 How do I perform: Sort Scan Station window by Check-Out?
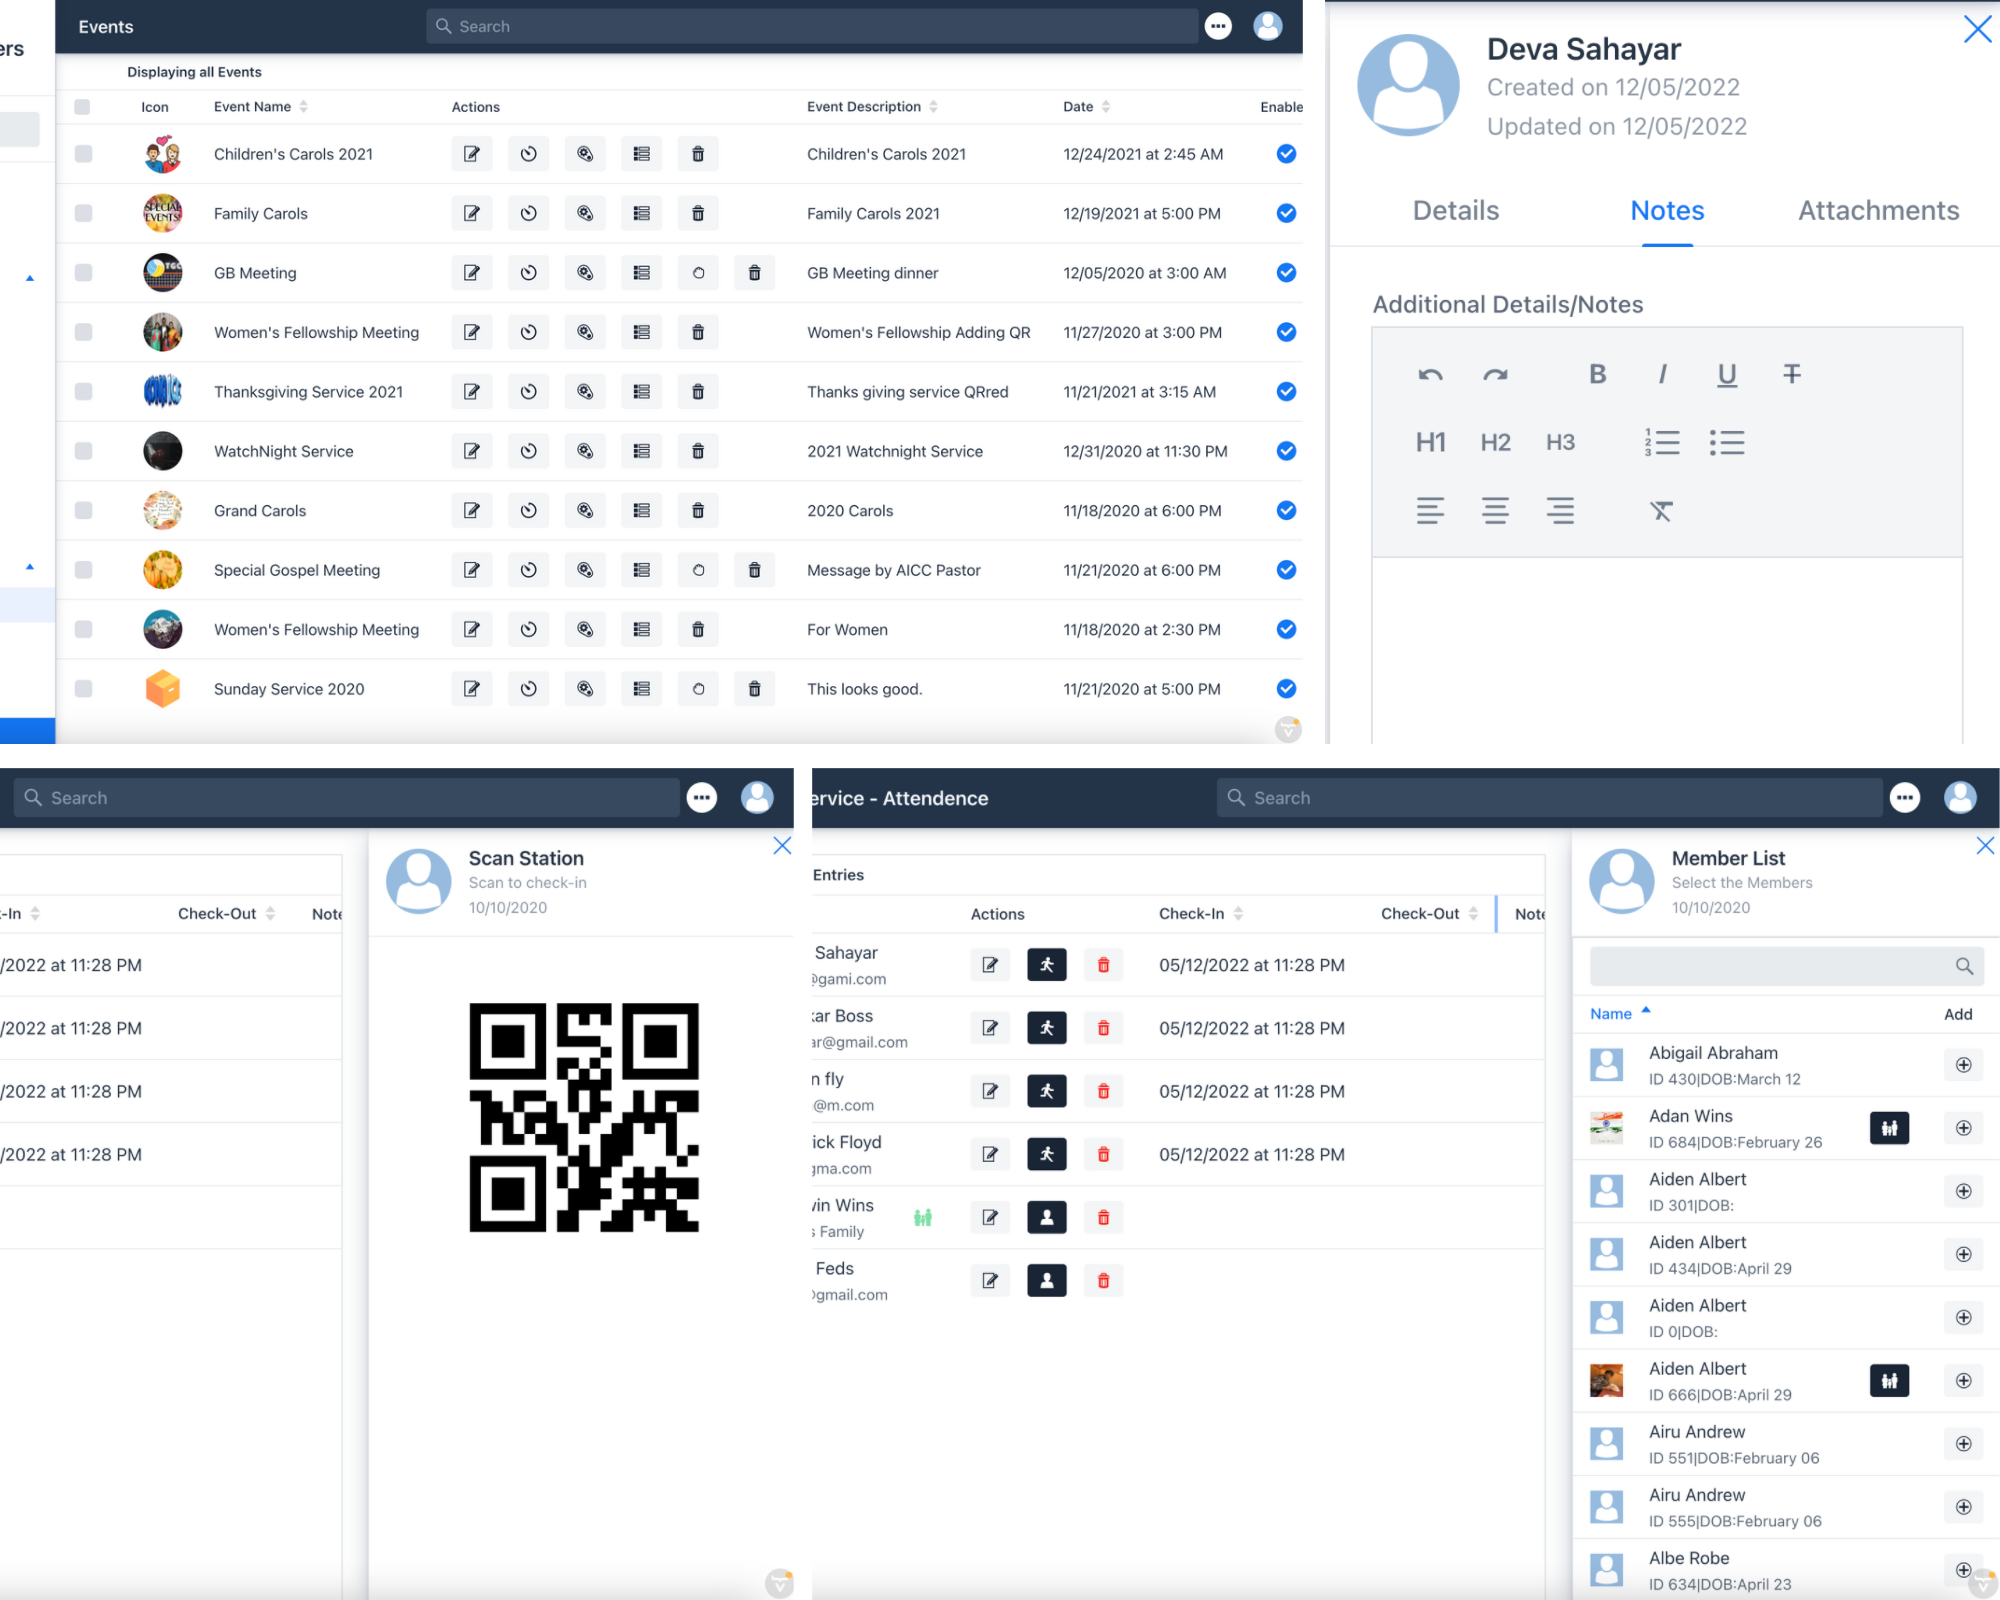coord(226,914)
